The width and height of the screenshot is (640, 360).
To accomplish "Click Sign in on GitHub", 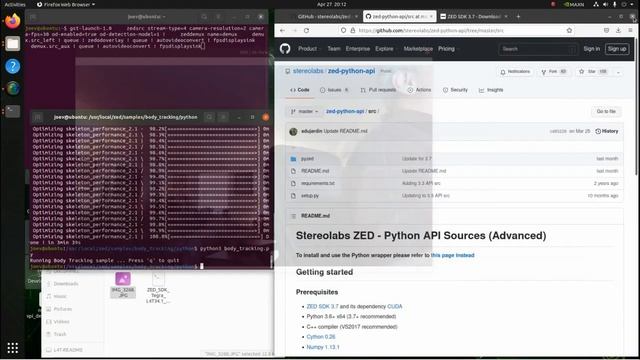I will 591,49.
